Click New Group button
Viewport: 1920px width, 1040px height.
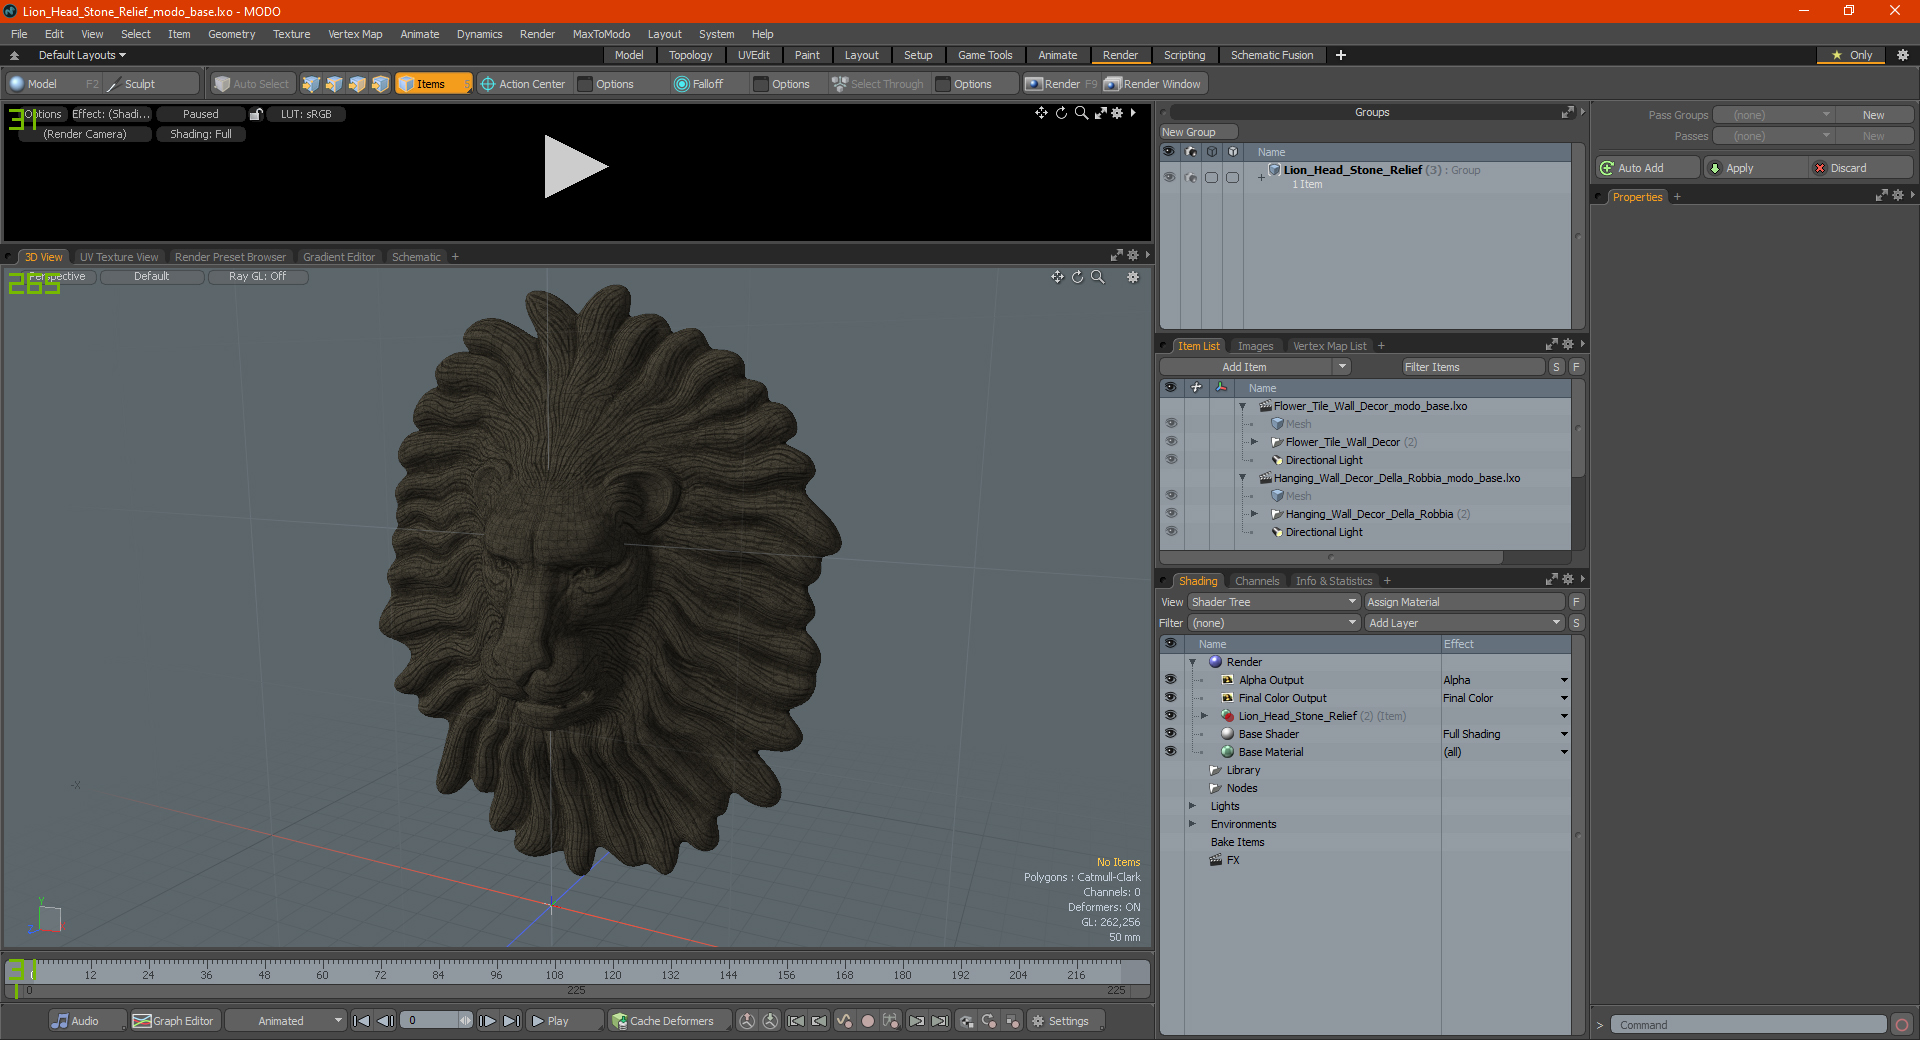pos(1198,132)
